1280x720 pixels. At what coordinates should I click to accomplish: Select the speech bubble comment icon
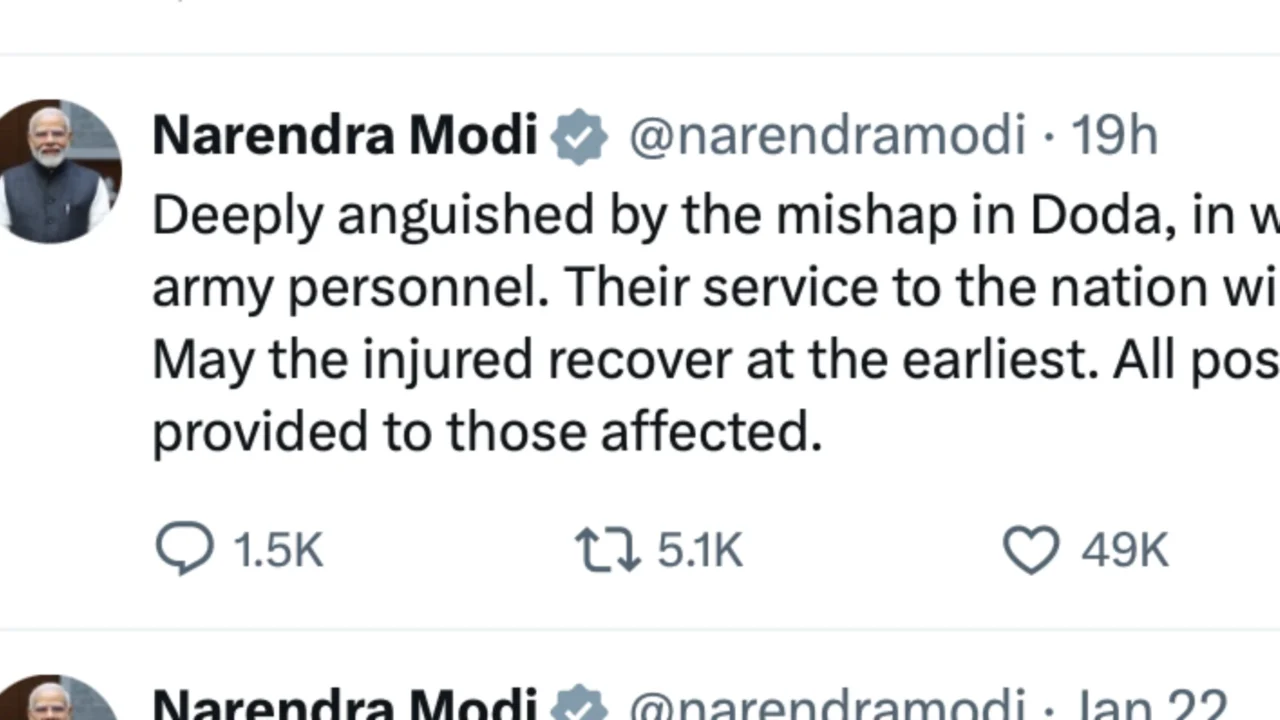click(x=184, y=548)
